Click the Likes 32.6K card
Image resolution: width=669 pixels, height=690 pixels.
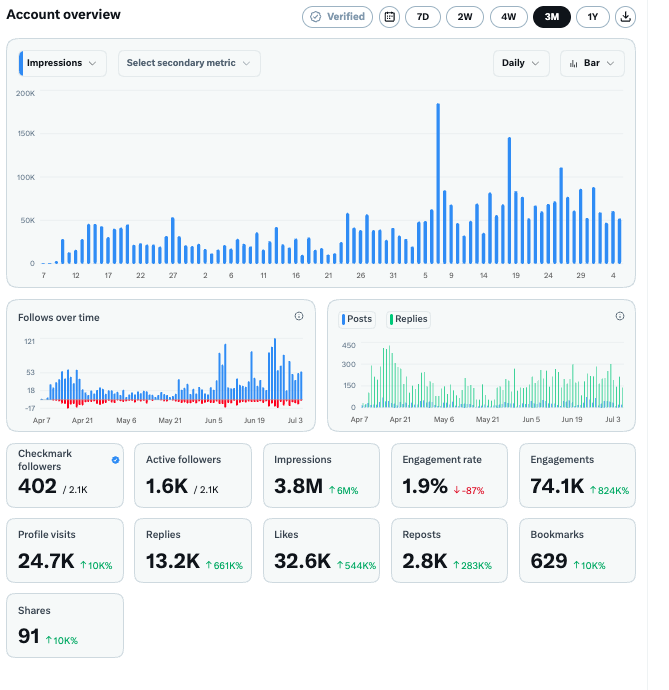pyautogui.click(x=321, y=551)
